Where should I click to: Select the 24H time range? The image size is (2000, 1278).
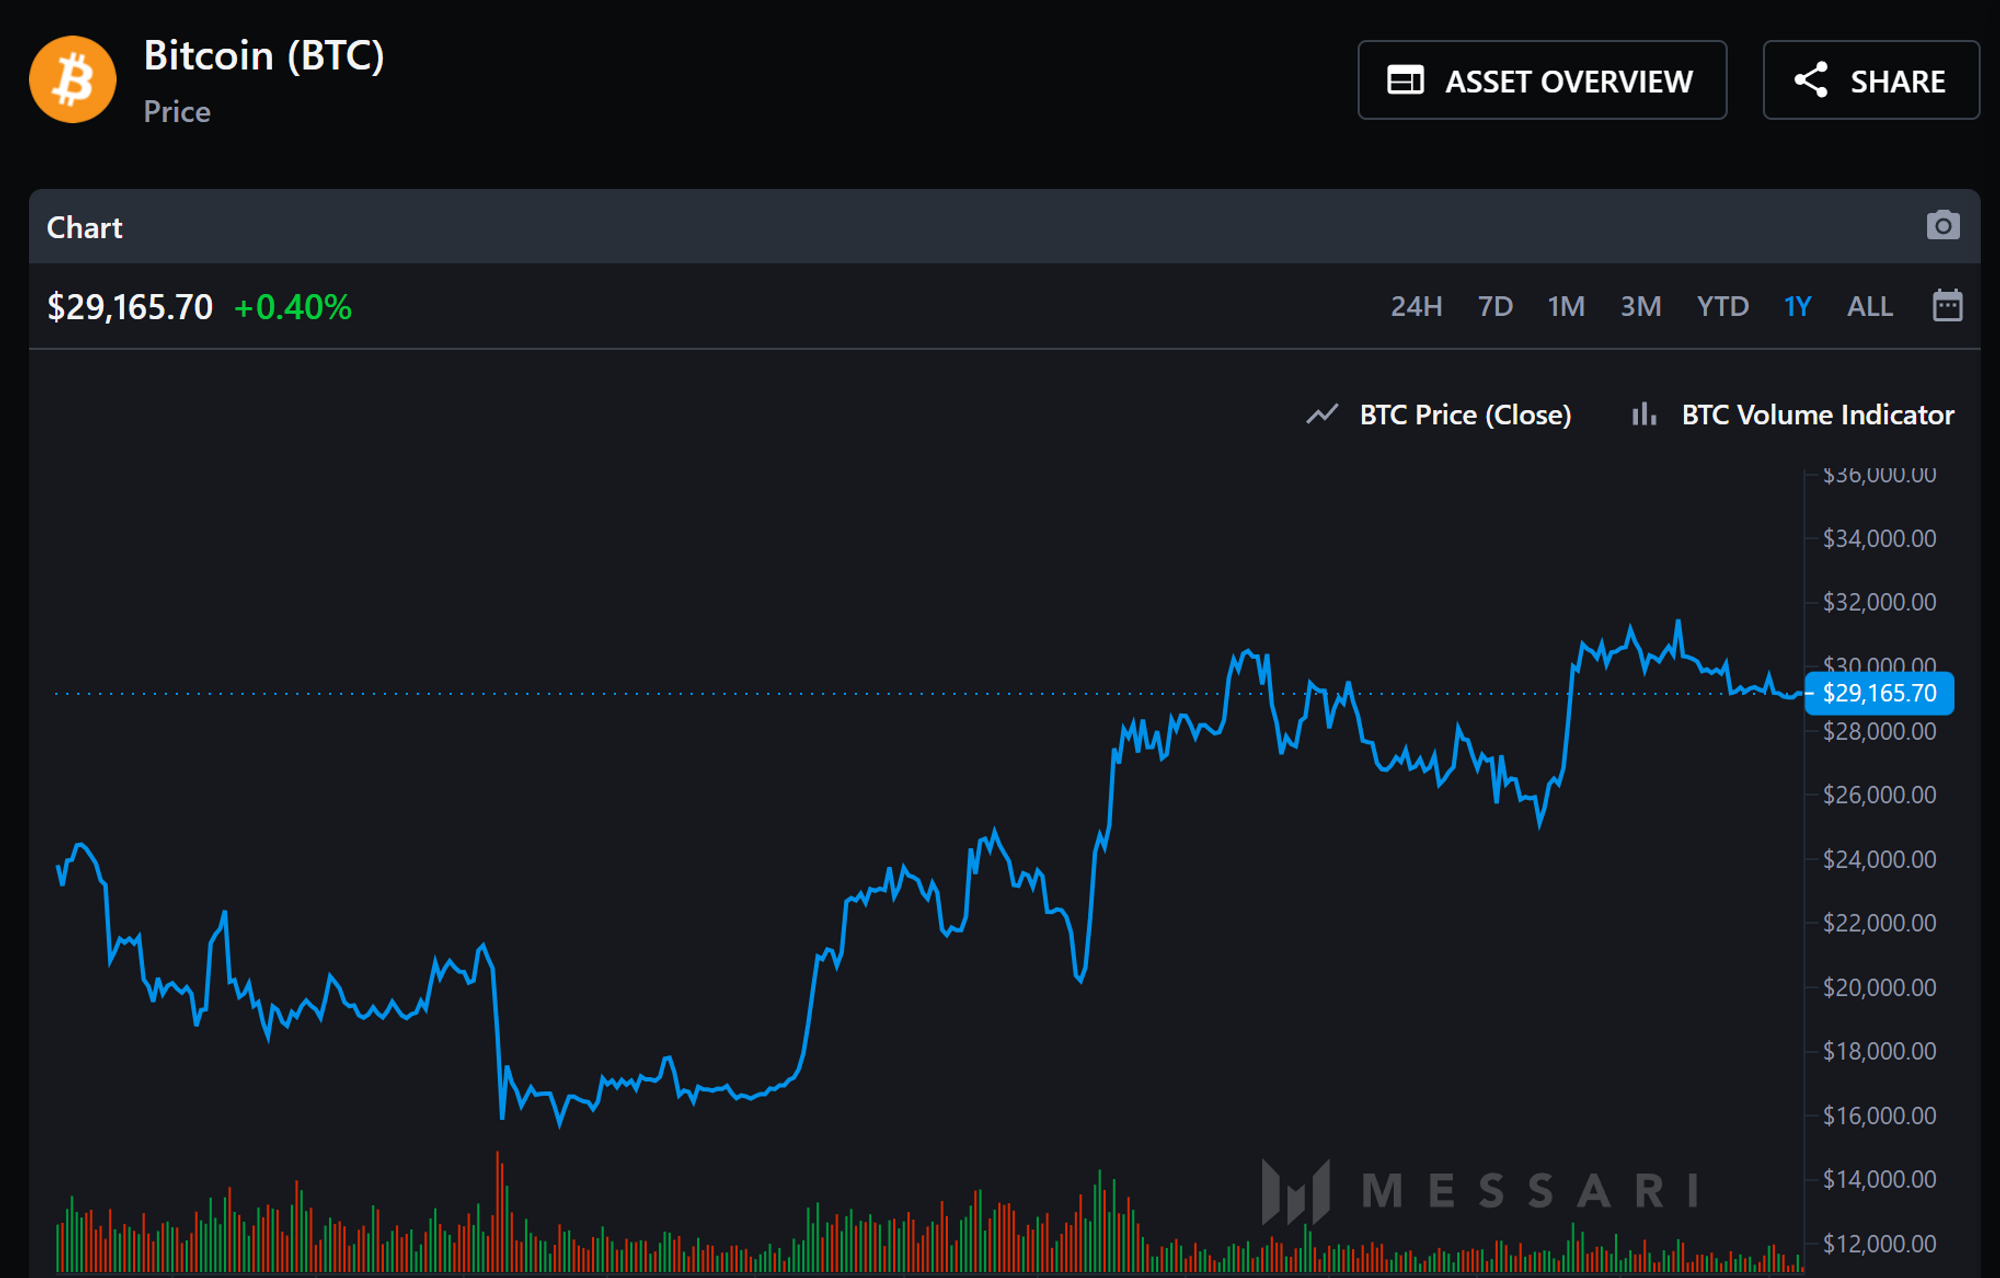tap(1415, 307)
